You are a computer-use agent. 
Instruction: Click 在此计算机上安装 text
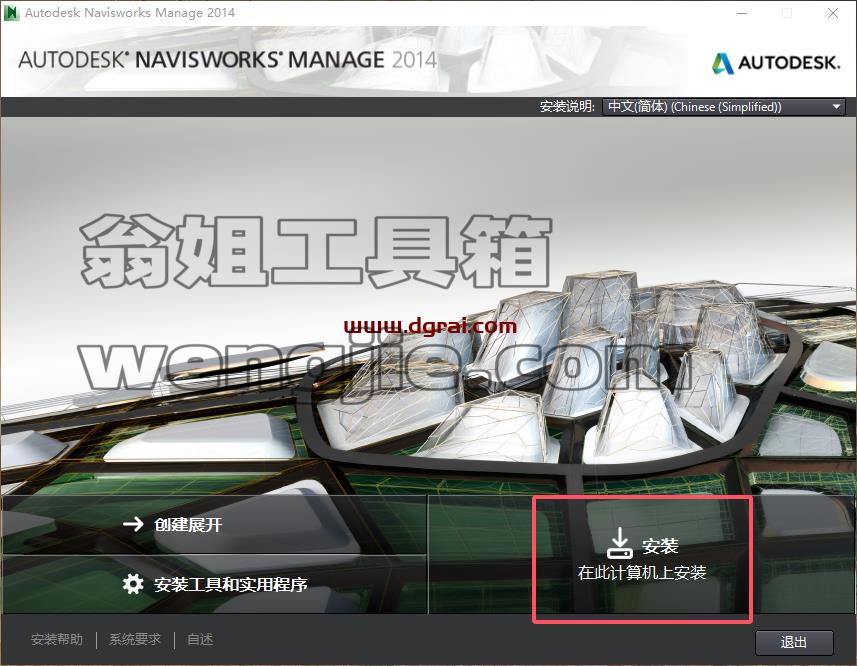click(642, 573)
